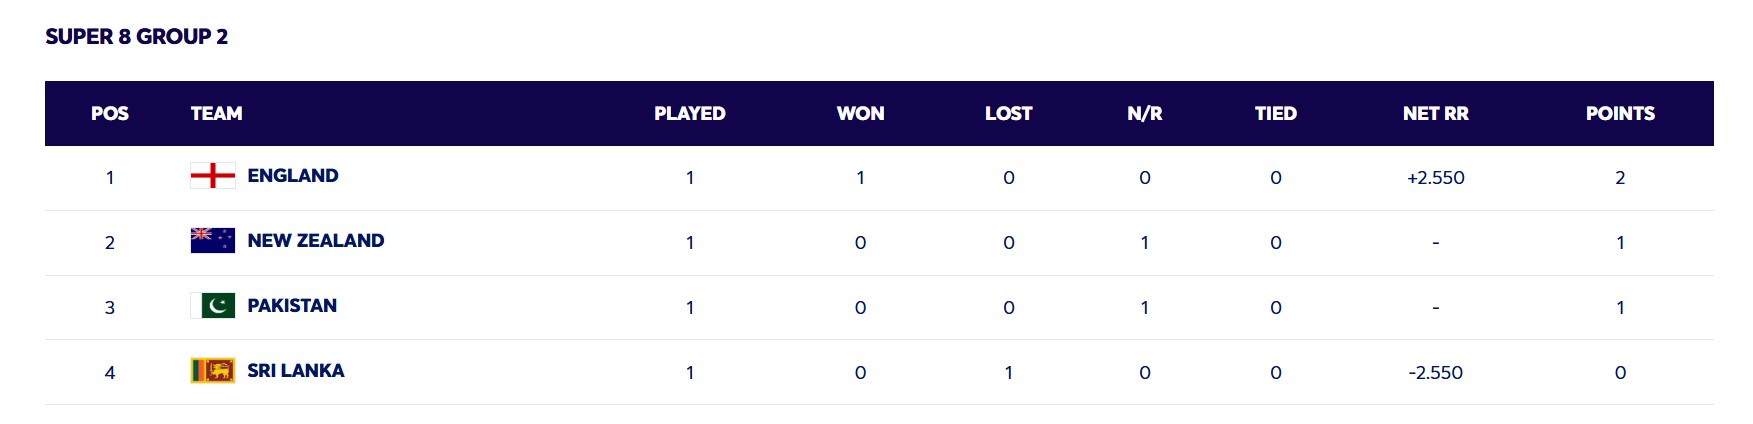Click the England flag icon

pyautogui.click(x=213, y=176)
